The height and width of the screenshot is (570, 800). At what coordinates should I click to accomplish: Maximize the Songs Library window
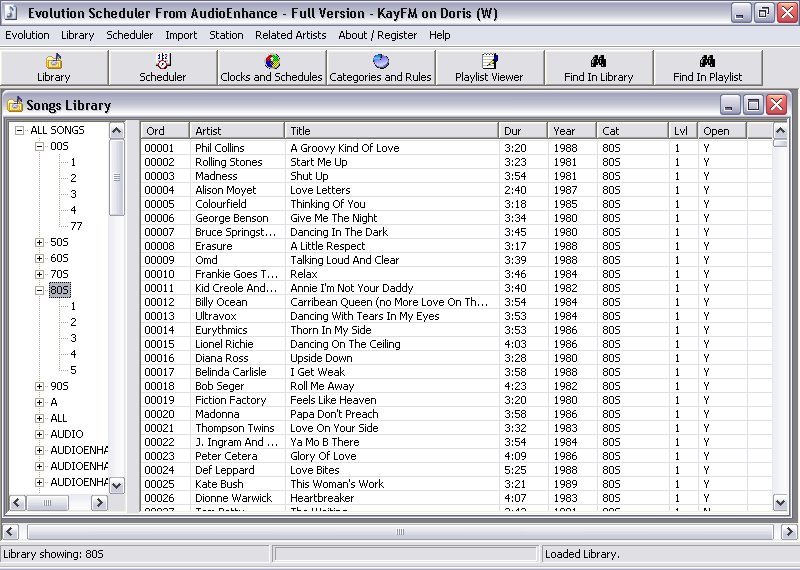tap(753, 105)
